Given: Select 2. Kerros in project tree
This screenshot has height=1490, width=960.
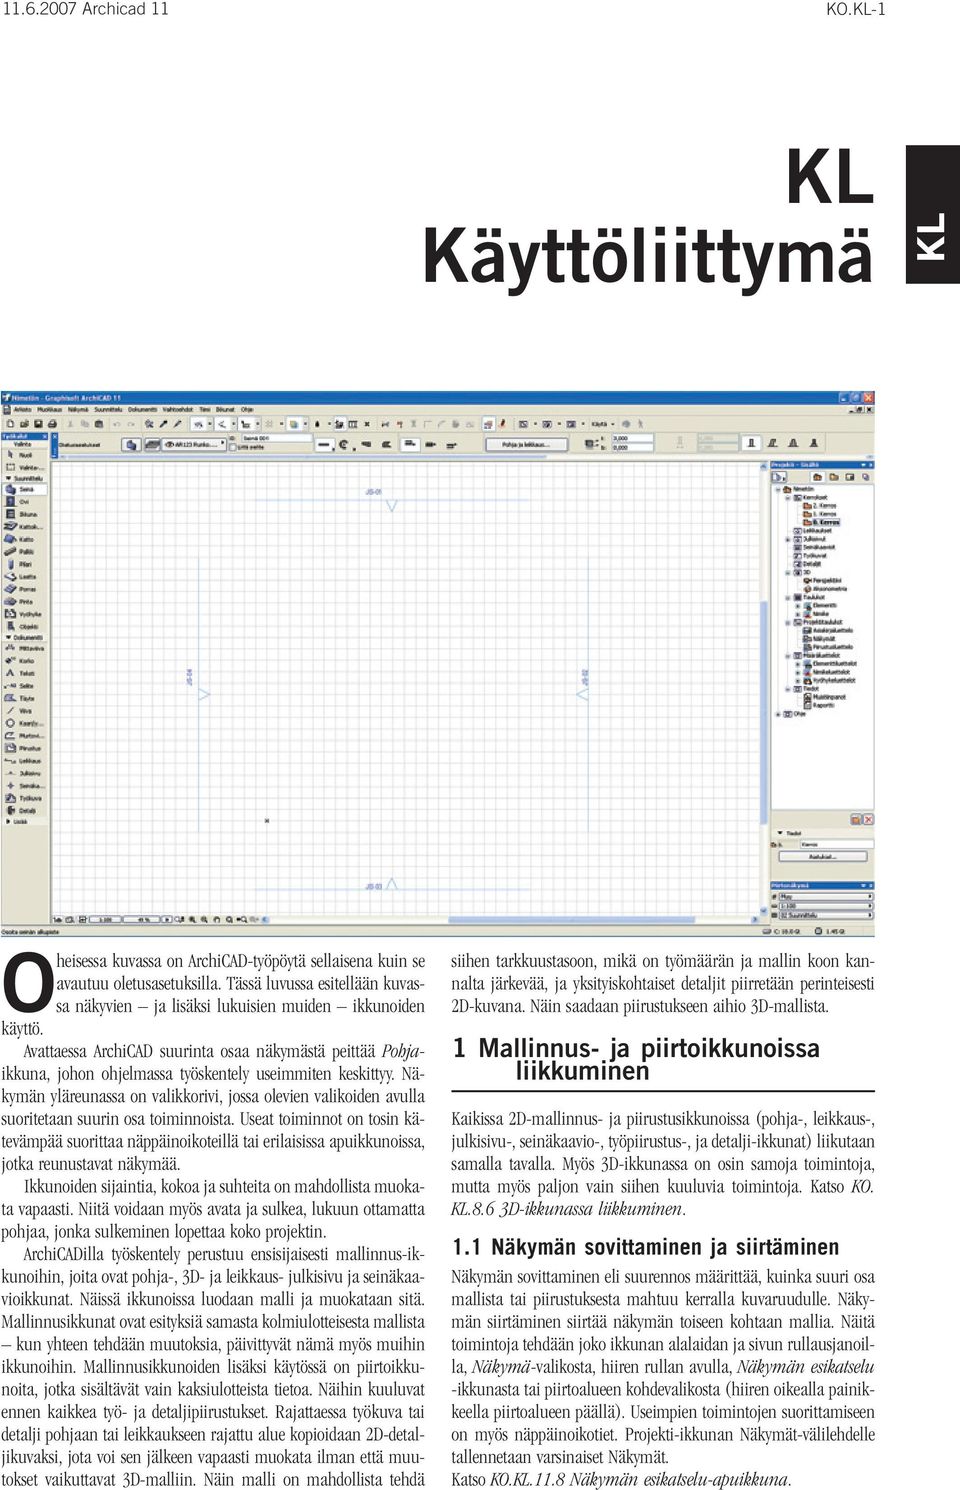Looking at the screenshot, I should (820, 506).
